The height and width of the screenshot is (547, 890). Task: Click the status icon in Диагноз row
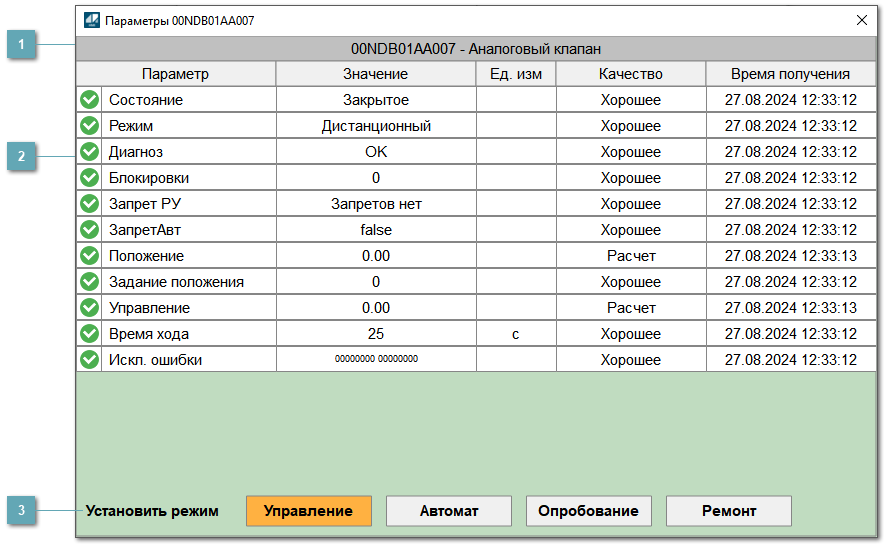pyautogui.click(x=89, y=152)
